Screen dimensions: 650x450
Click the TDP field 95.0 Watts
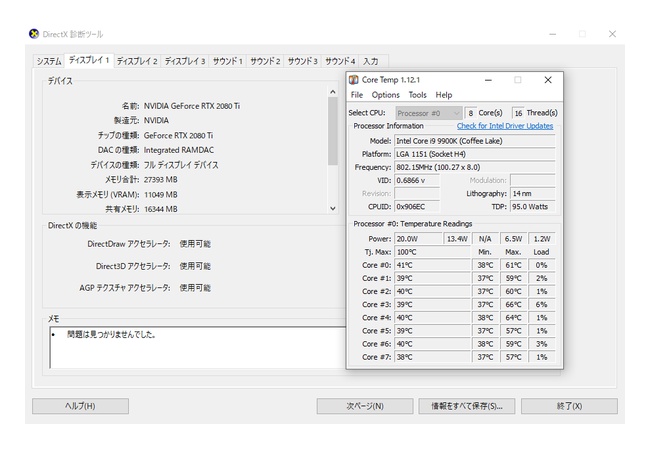click(x=533, y=207)
